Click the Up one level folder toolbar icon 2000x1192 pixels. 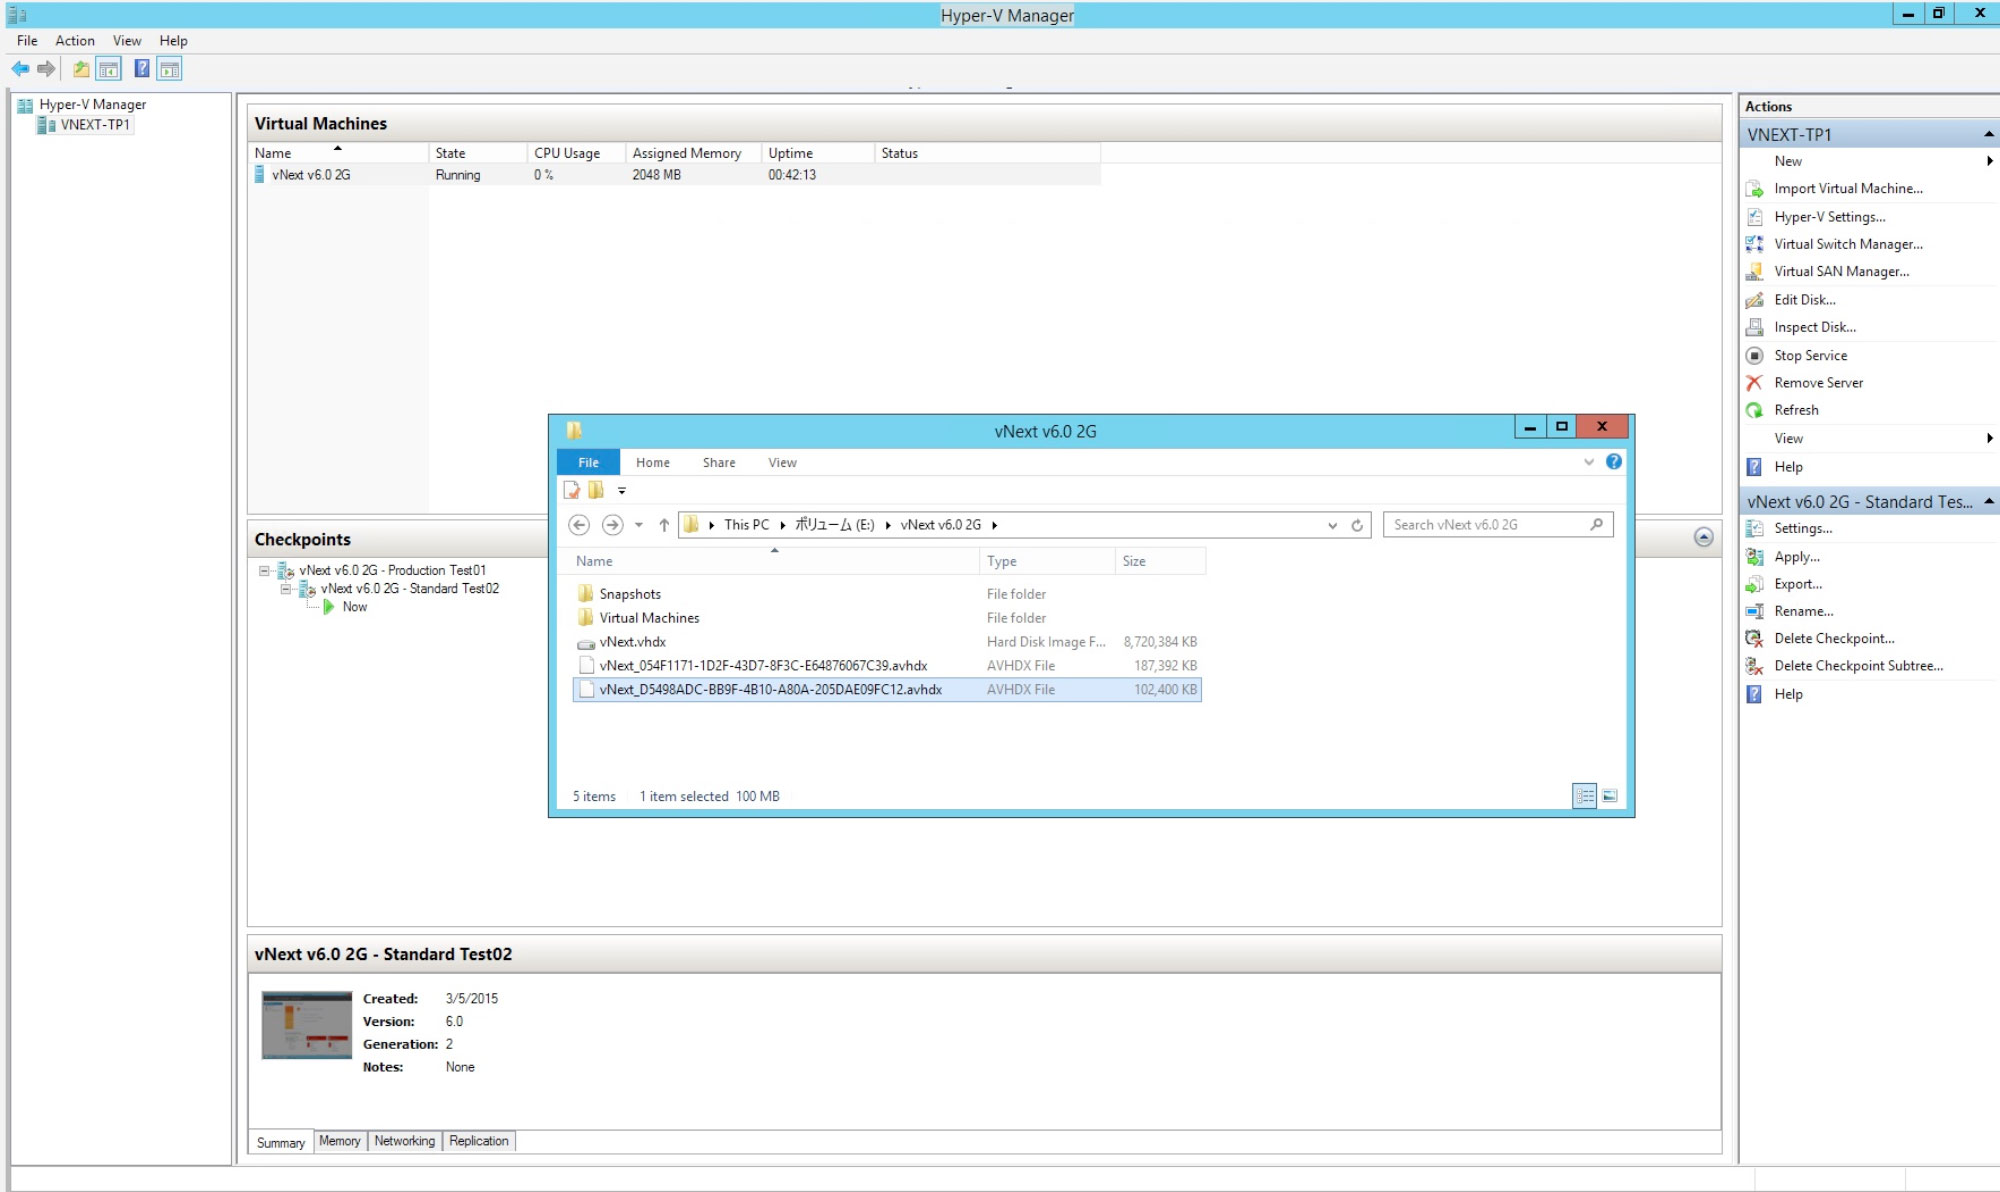(x=81, y=69)
